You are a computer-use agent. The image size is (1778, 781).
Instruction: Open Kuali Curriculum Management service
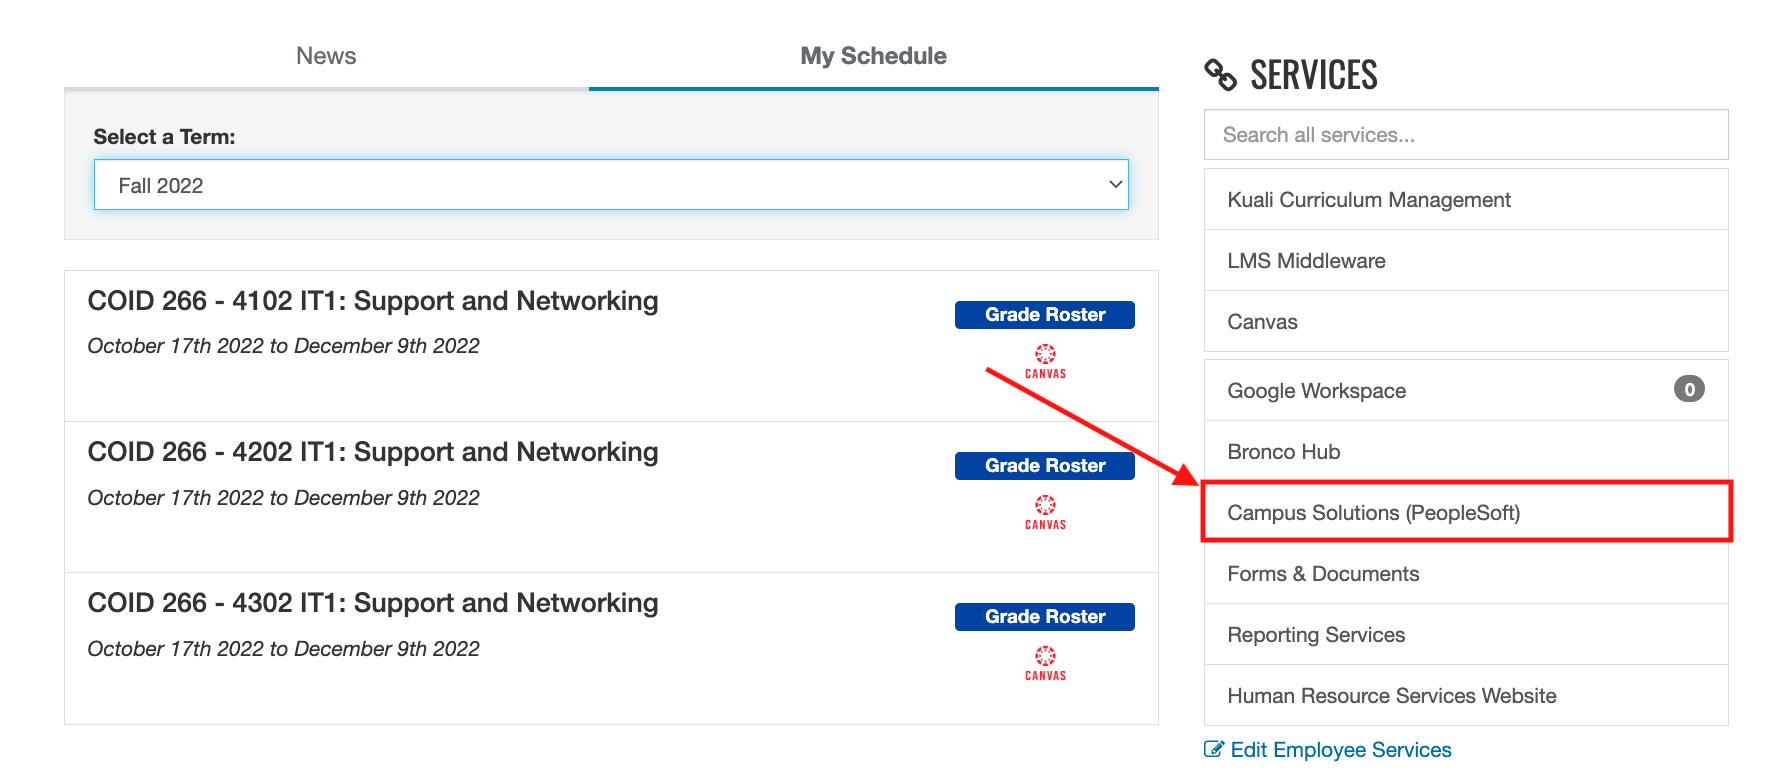click(x=1466, y=200)
